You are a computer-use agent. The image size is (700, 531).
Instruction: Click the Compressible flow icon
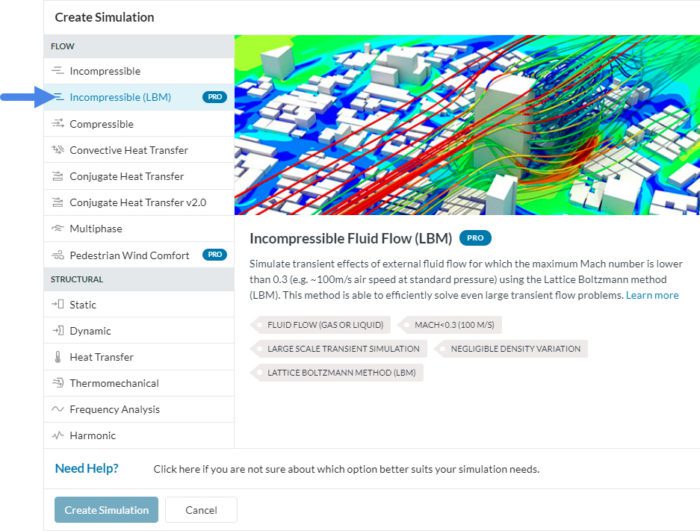point(57,124)
